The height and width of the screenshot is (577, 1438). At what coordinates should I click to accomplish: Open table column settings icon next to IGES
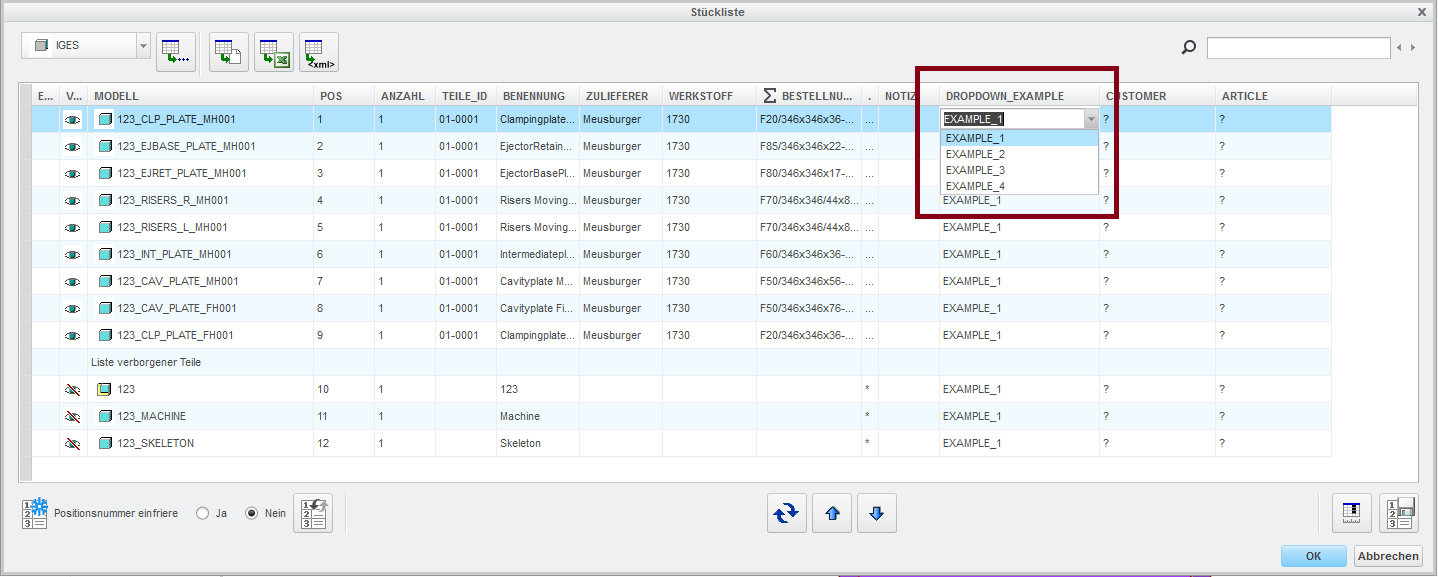175,52
